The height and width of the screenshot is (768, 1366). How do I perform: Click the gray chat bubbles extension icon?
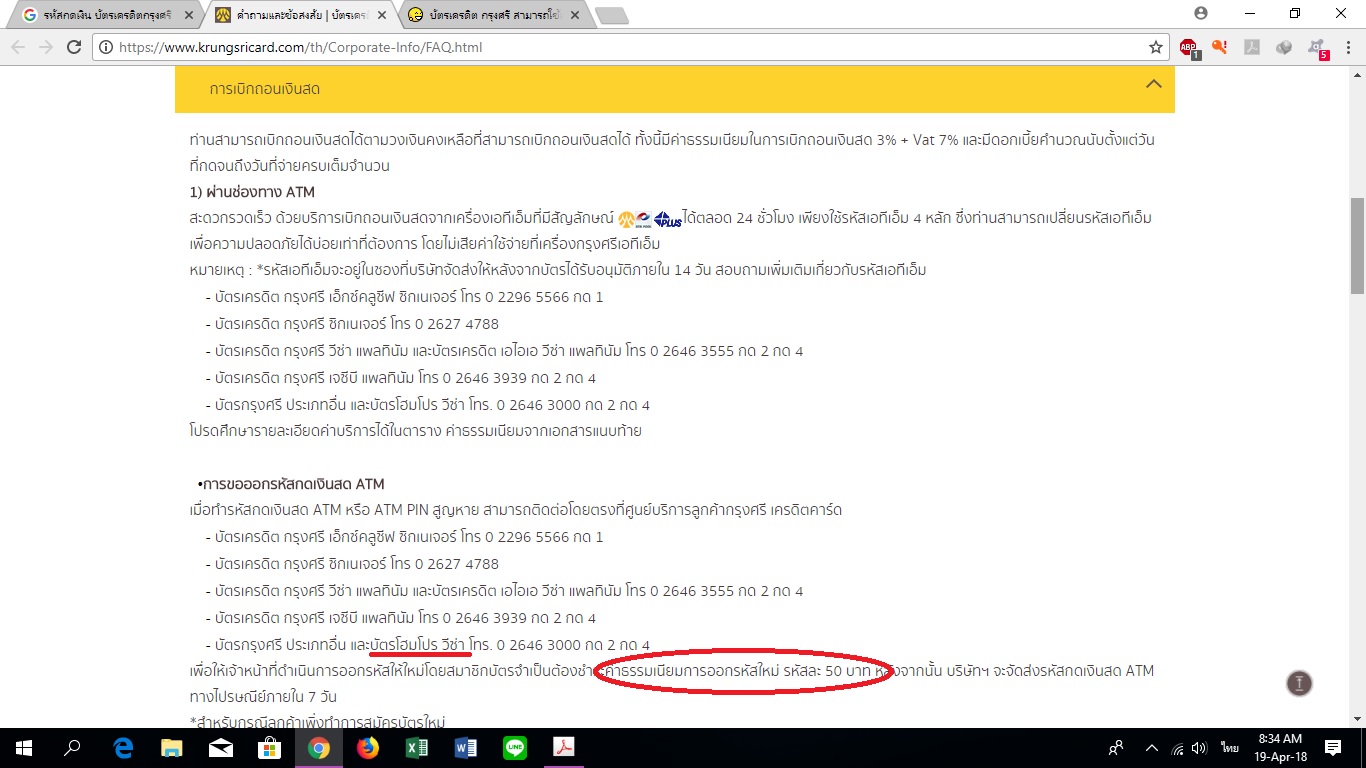click(1285, 47)
